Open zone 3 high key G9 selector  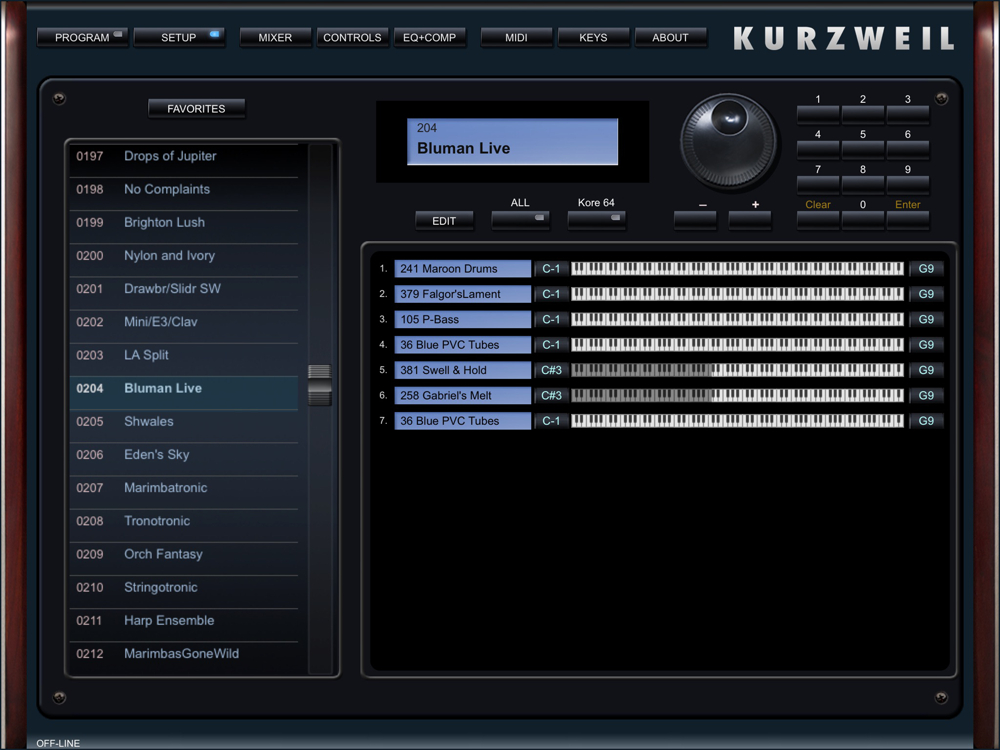(926, 320)
